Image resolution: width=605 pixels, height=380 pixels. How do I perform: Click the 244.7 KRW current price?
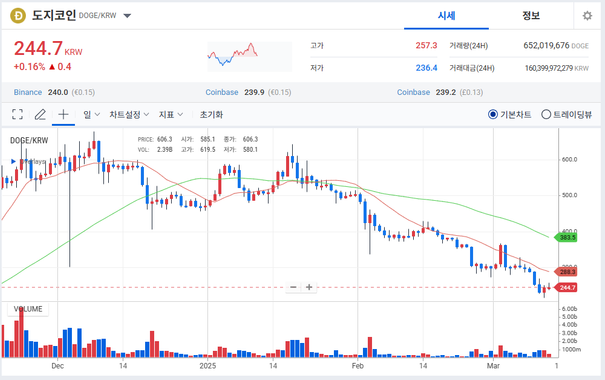48,49
